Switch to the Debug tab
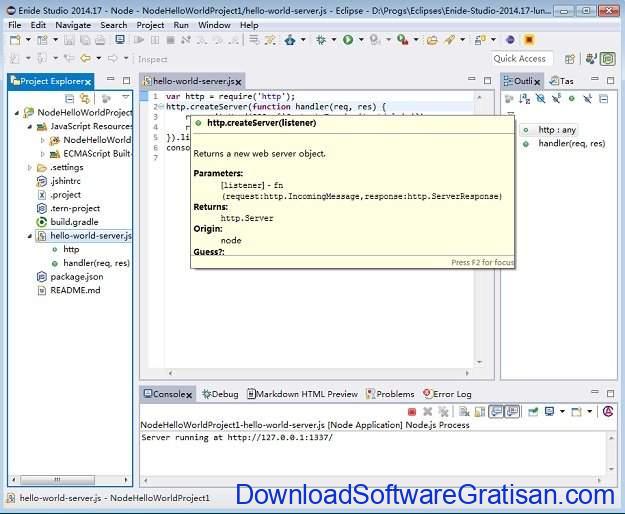Screen dimensions: 625x514 pos(220,394)
